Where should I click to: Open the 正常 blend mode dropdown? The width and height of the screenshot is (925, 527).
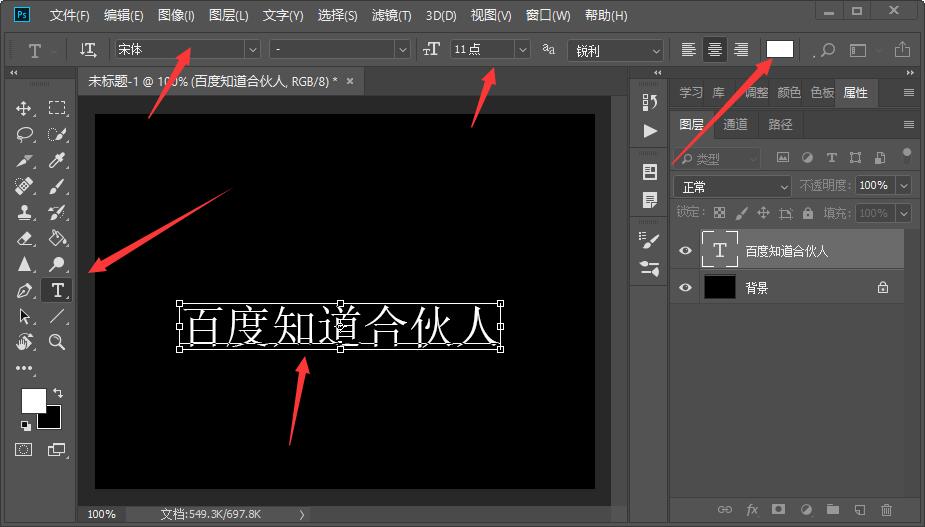click(732, 187)
